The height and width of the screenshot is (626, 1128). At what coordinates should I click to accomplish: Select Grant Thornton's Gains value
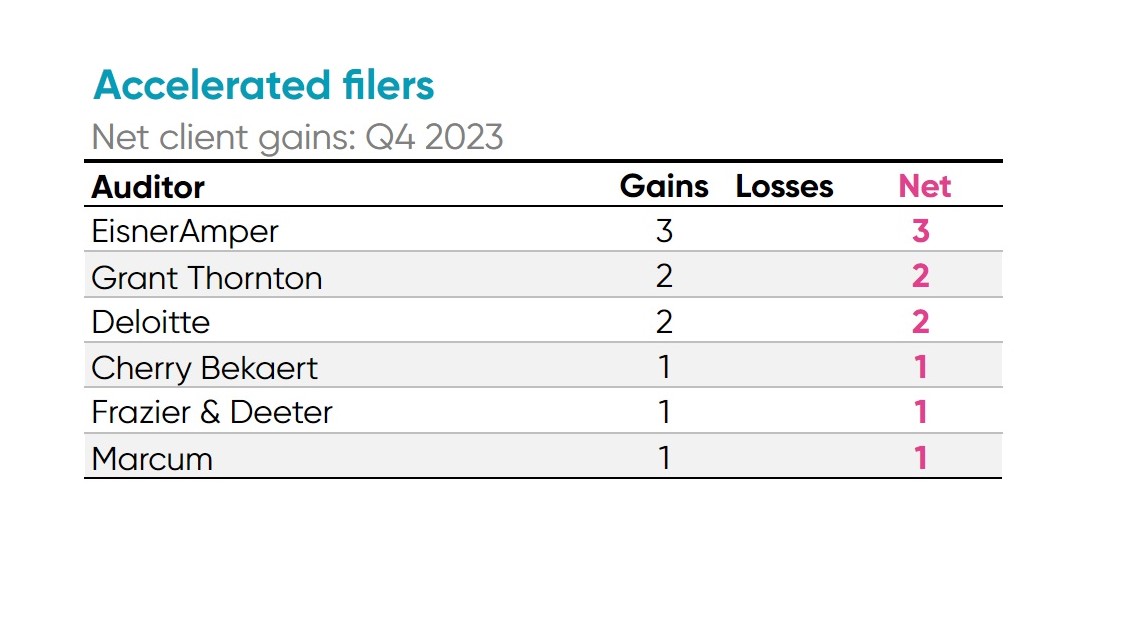pyautogui.click(x=664, y=276)
